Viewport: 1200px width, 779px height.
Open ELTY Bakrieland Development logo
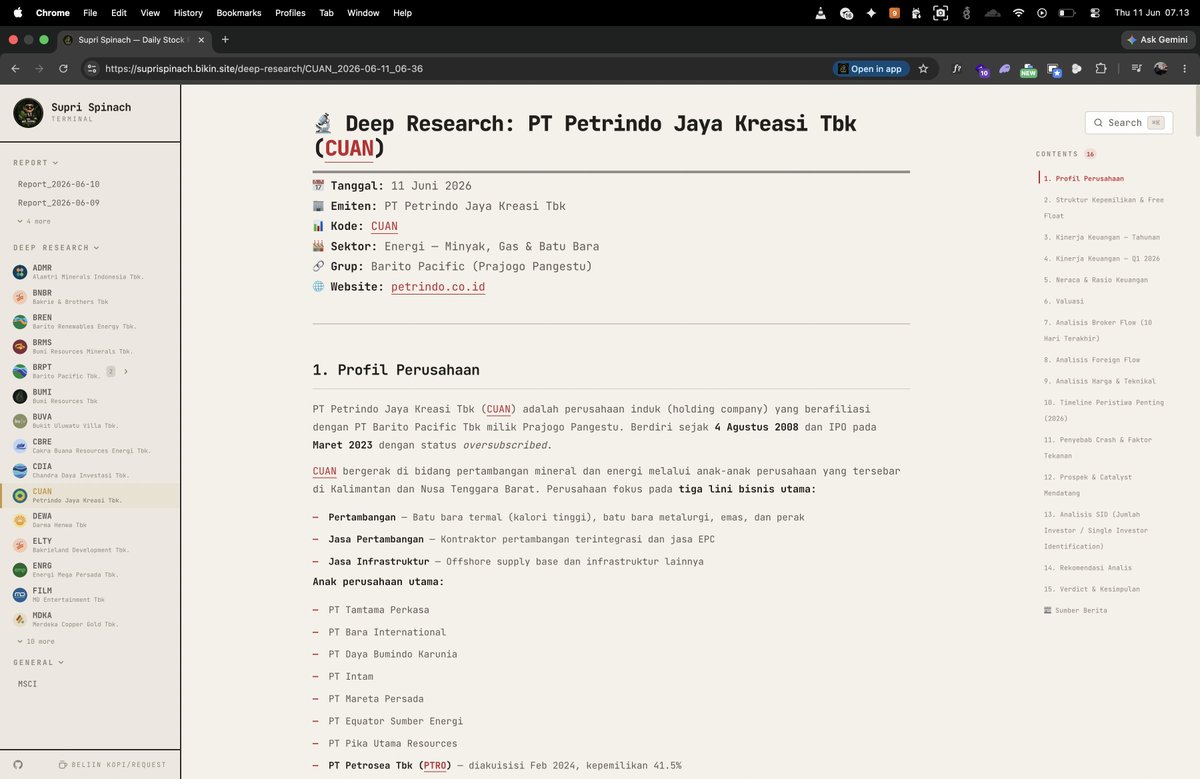point(20,545)
